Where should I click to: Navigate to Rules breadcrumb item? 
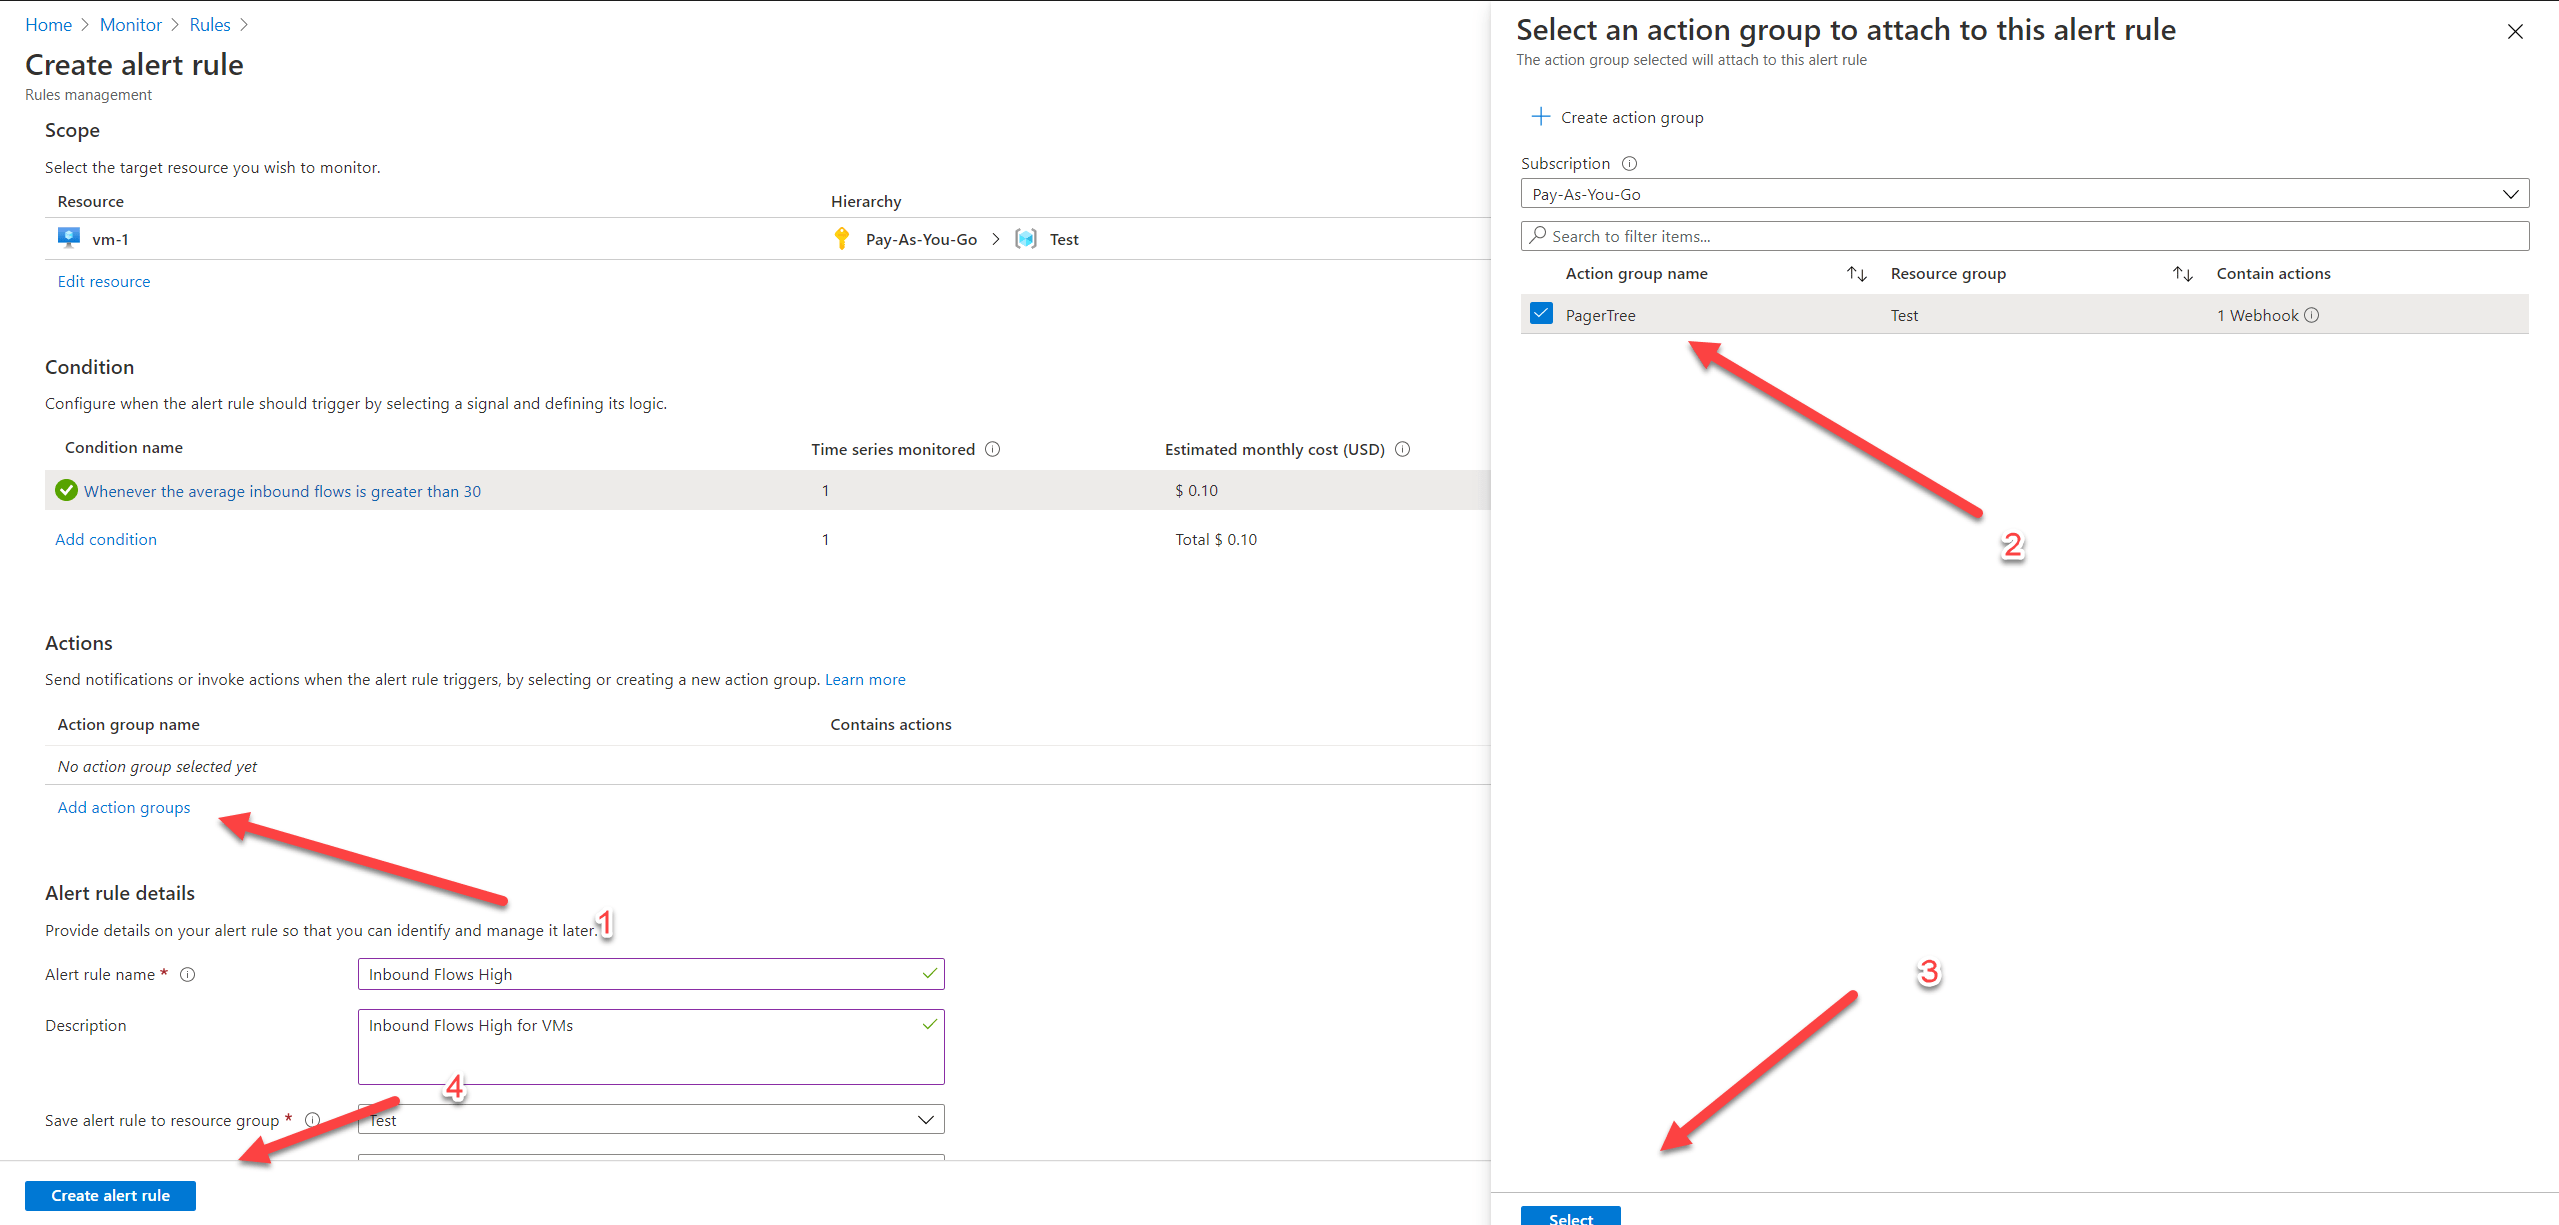click(209, 25)
